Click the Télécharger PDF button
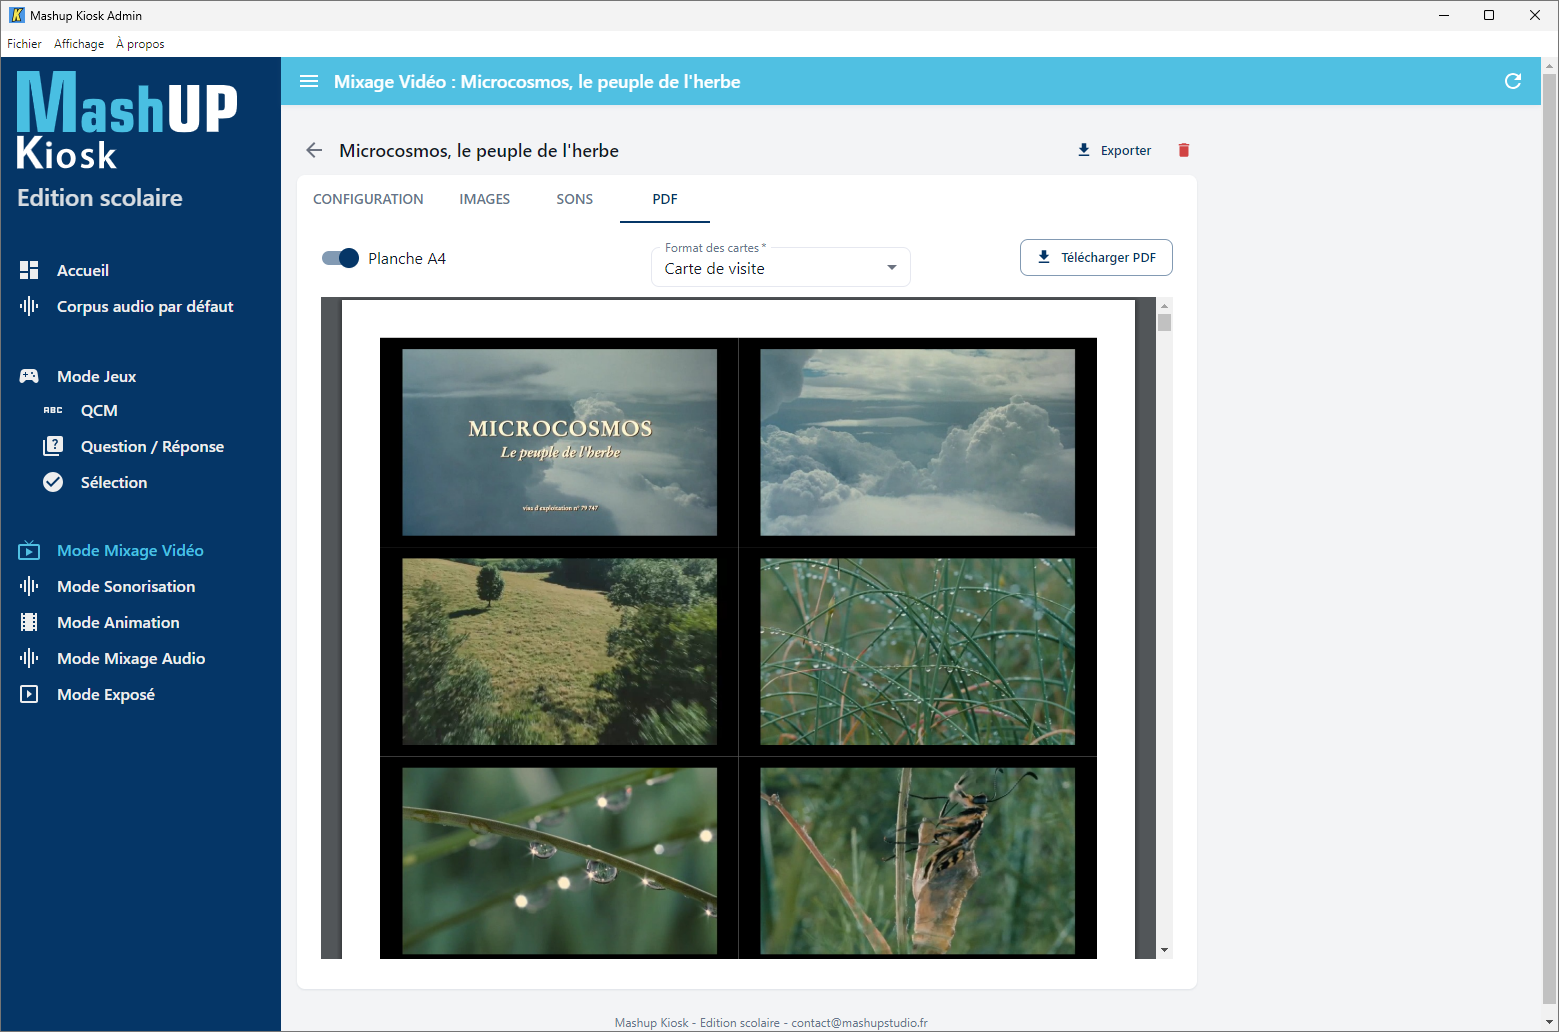This screenshot has width=1559, height=1032. click(x=1096, y=257)
